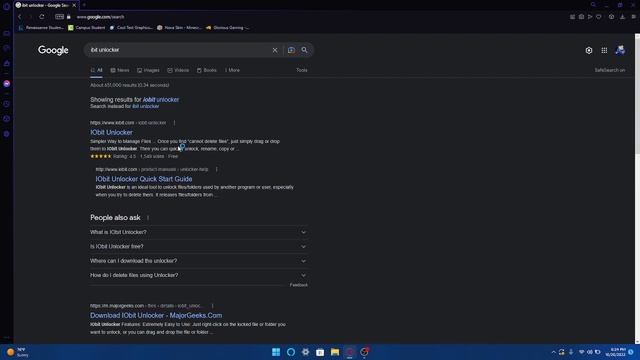Switch to the Images tab
This screenshot has width=640, height=360.
pyautogui.click(x=148, y=70)
